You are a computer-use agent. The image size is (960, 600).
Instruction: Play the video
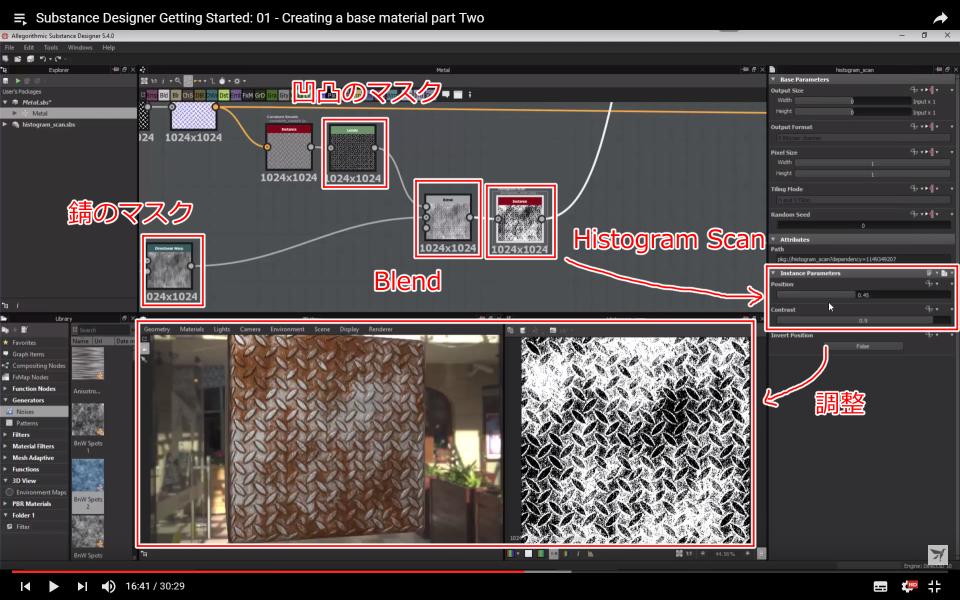click(x=53, y=587)
